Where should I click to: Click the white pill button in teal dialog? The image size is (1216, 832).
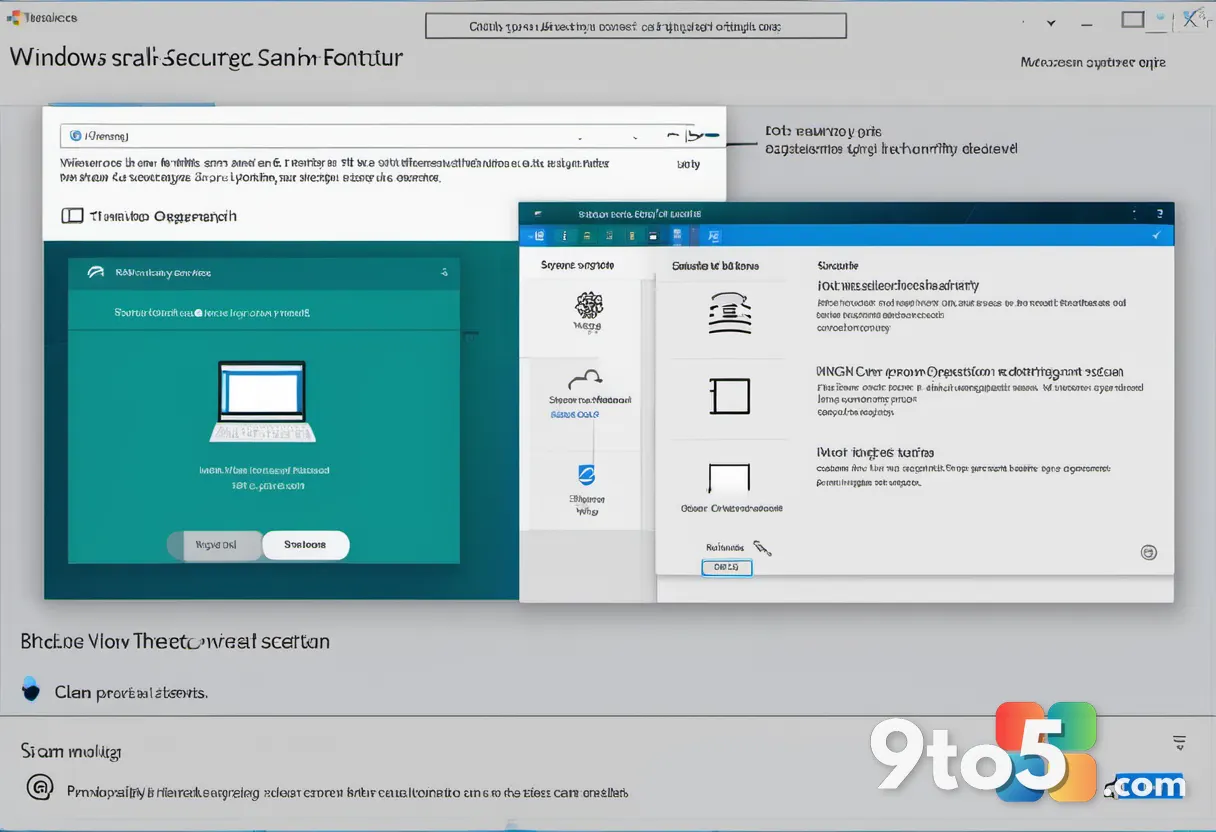305,545
